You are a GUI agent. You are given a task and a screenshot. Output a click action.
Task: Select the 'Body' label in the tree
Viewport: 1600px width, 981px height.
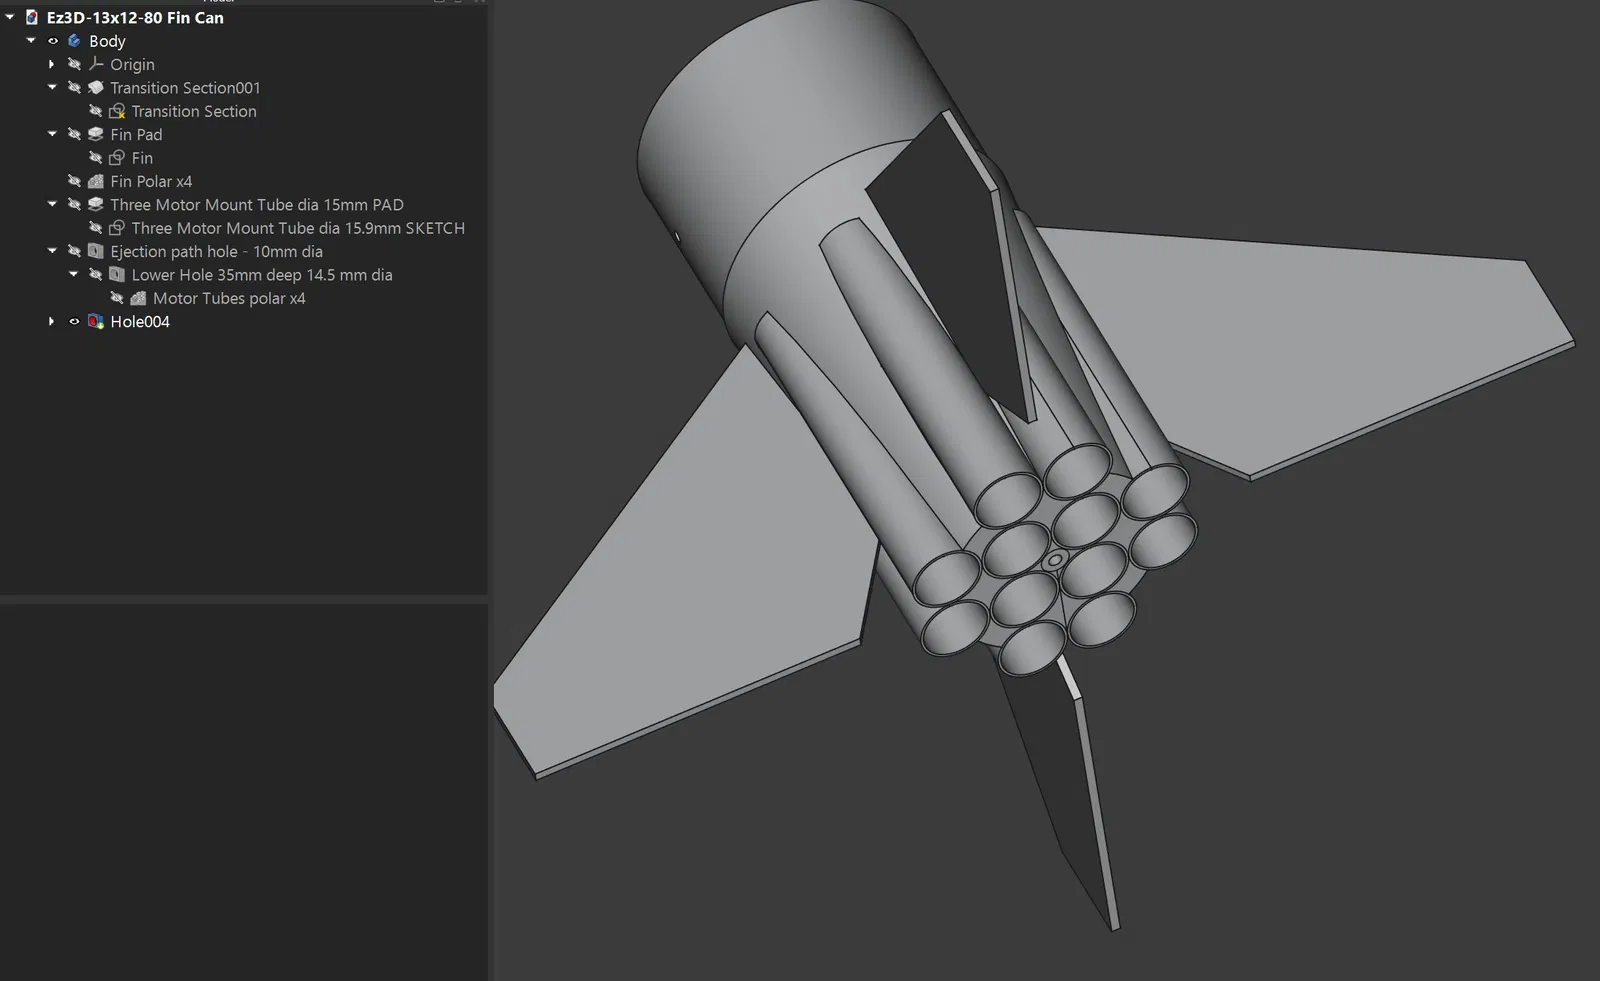(x=107, y=41)
